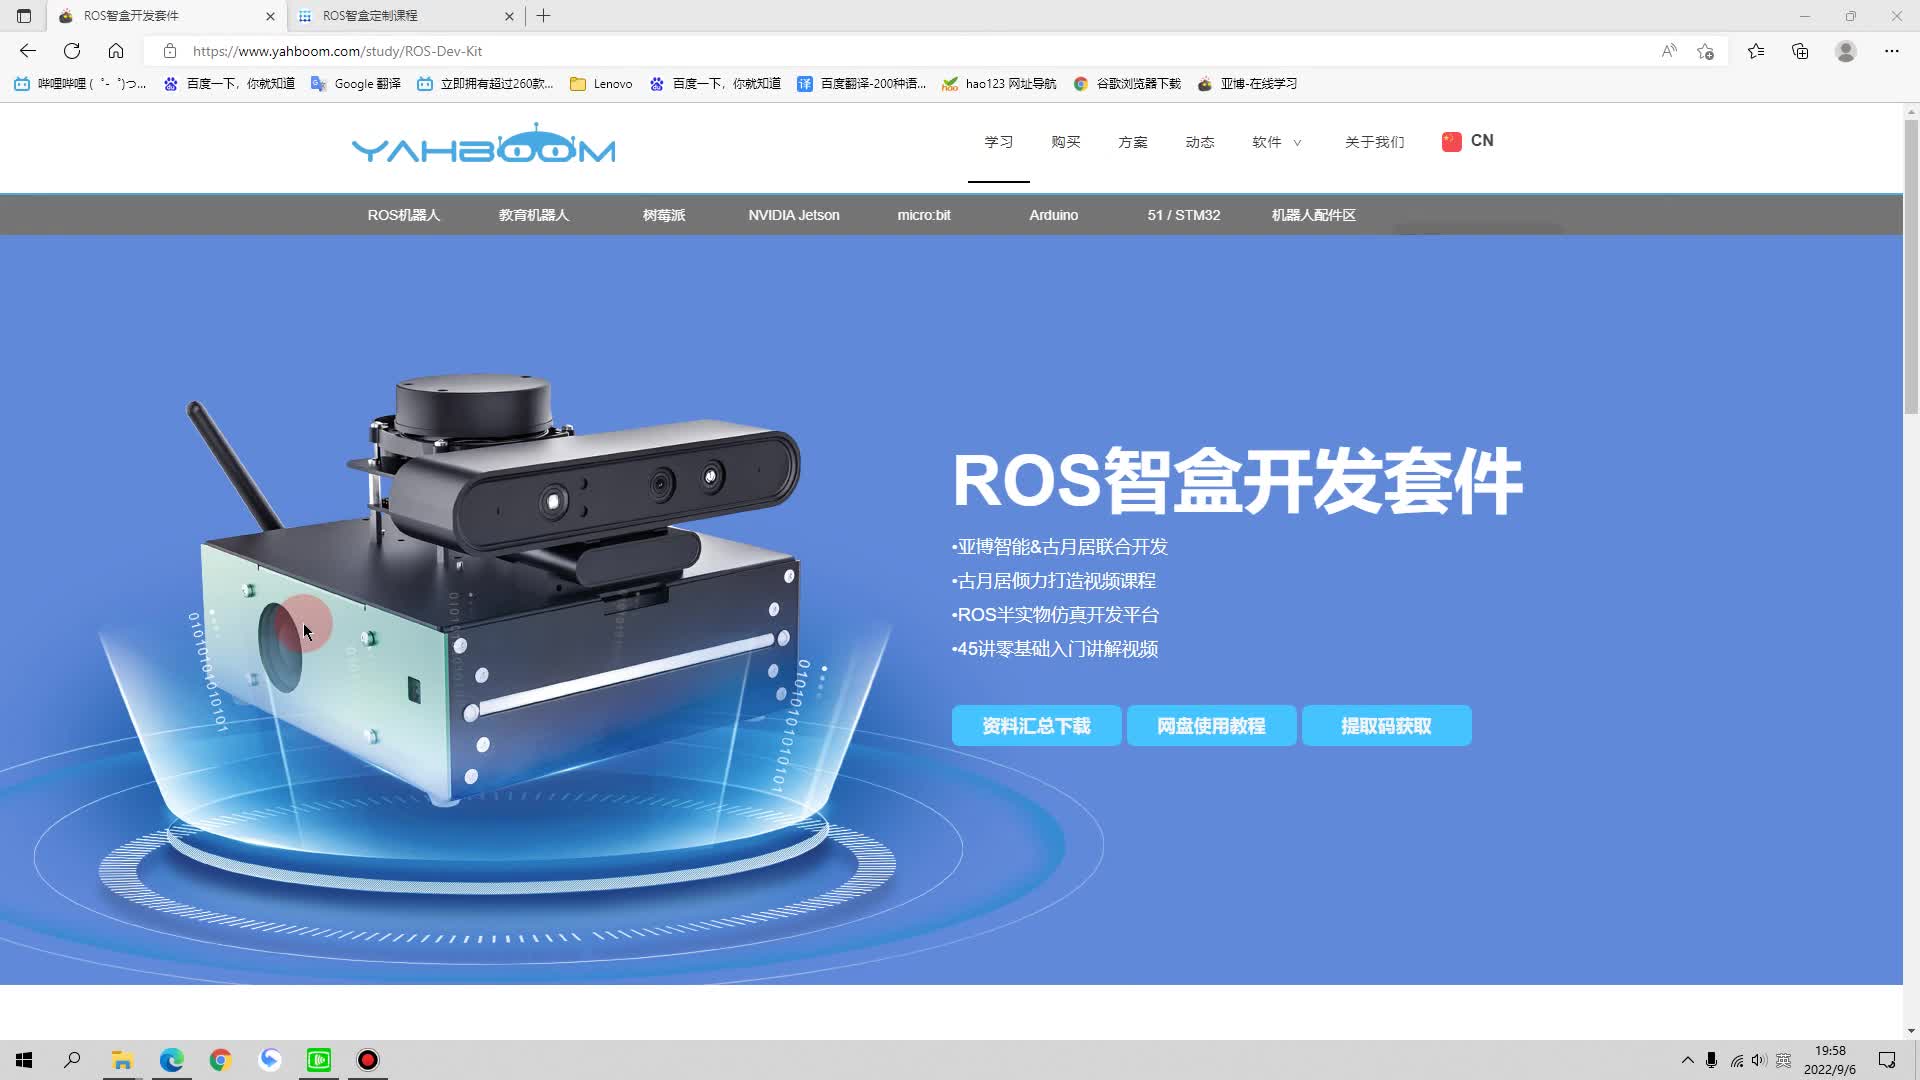Viewport: 1920px width, 1080px height.
Task: Click the Yahboom logo
Action: 484,144
